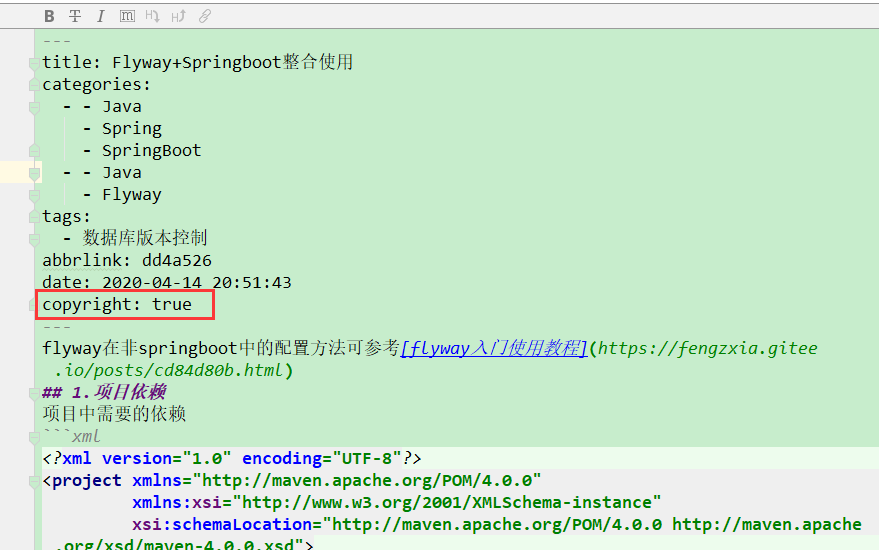879x550 pixels.
Task: Toggle the fold marker beside the '- Flyway' line
Action: 34,195
